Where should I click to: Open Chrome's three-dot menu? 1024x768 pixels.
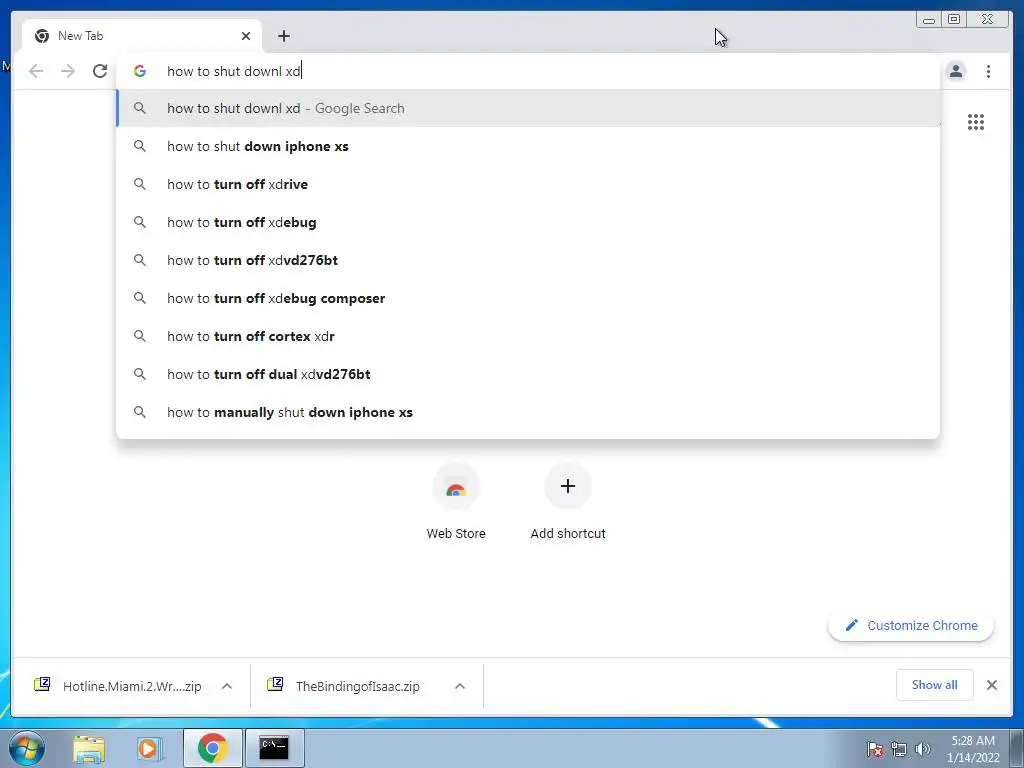coord(988,71)
